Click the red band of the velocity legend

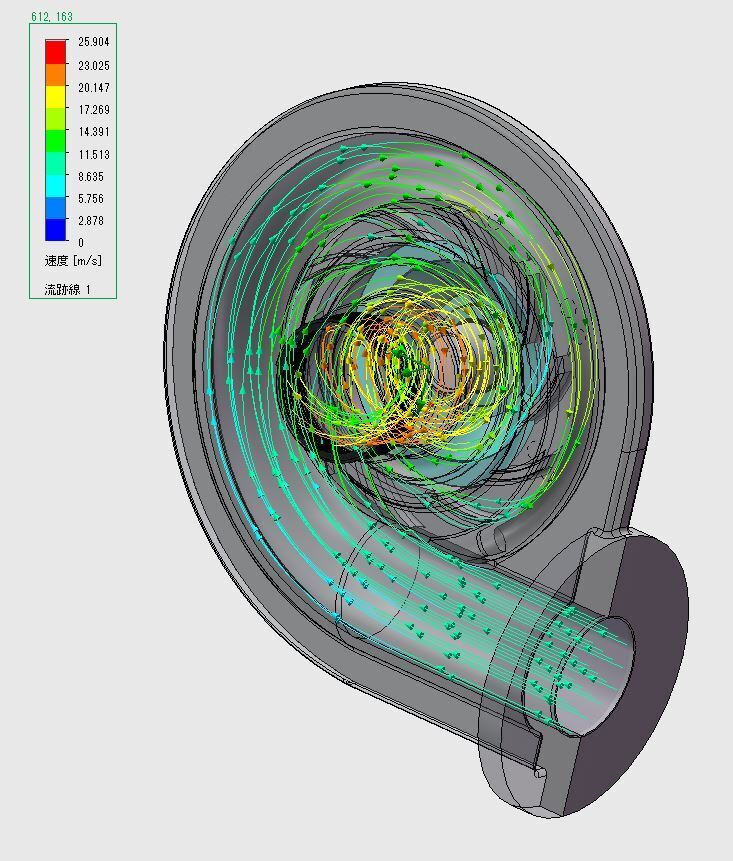tap(55, 51)
